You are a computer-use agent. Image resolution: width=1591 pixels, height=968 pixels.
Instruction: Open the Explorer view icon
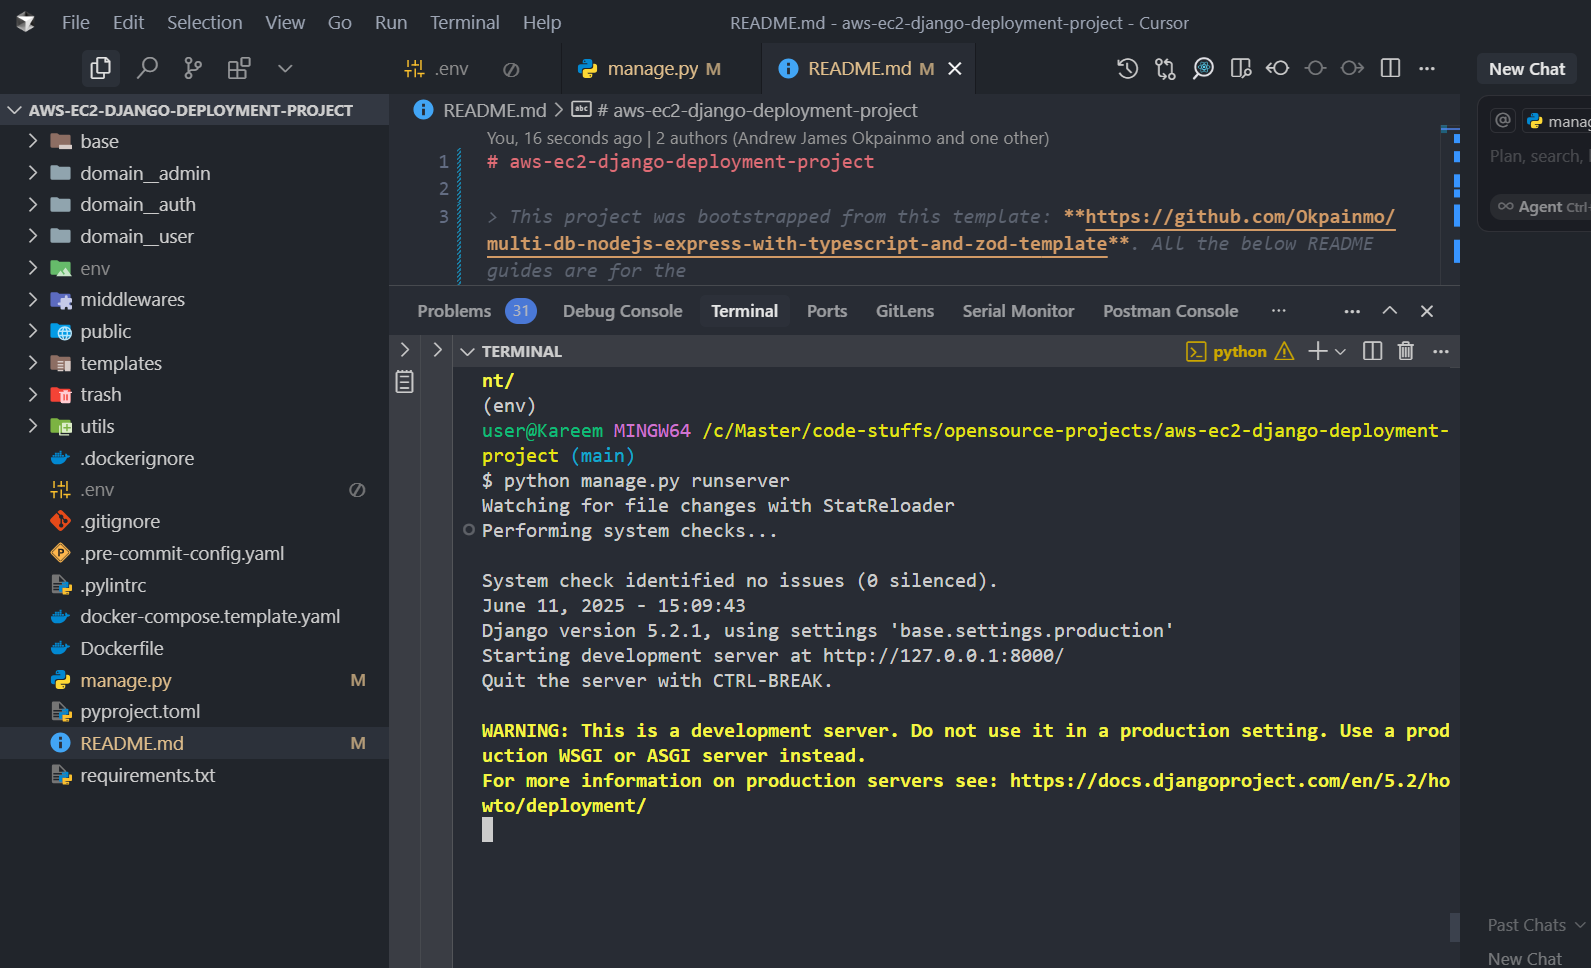click(100, 68)
